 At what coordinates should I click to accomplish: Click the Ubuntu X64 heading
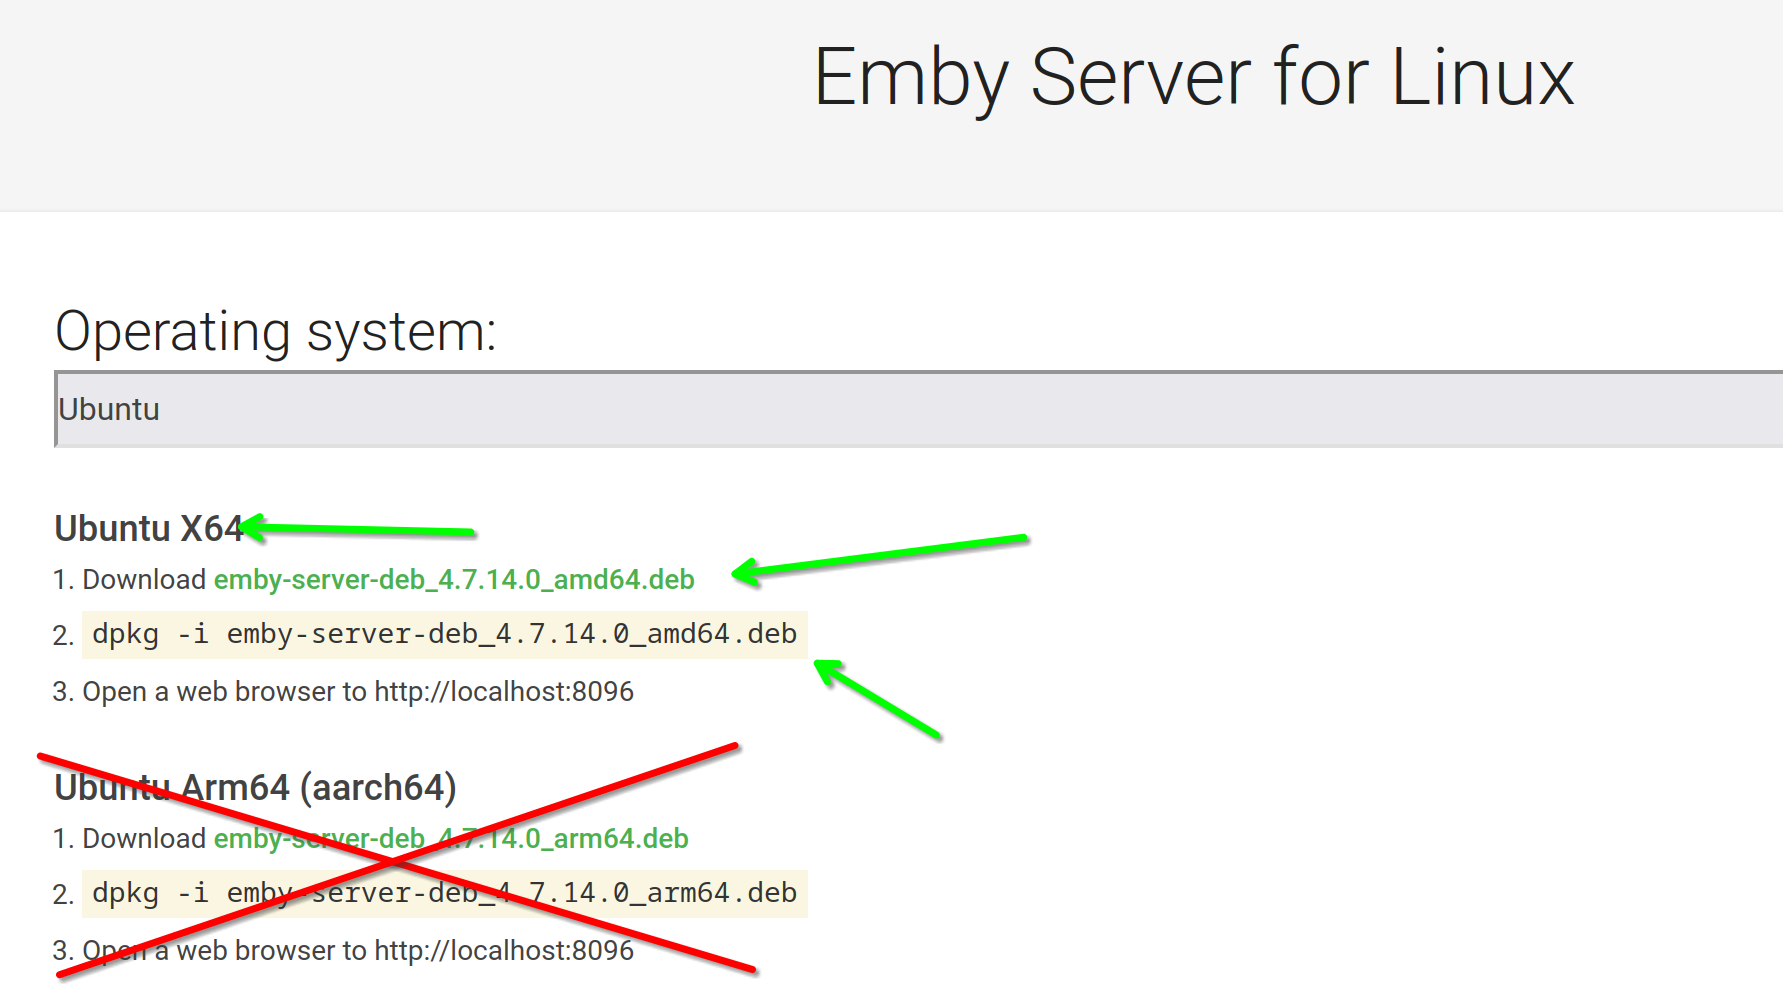[x=149, y=528]
